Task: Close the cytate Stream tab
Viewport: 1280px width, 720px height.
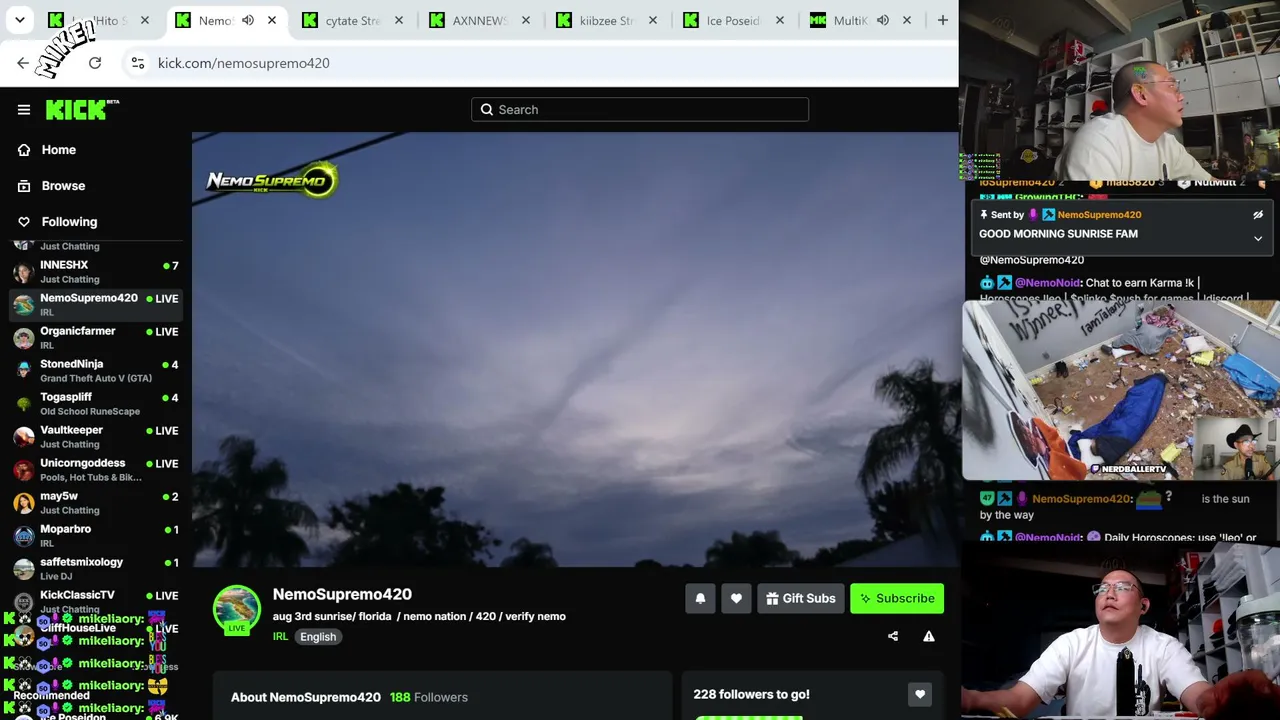Action: coord(399,20)
